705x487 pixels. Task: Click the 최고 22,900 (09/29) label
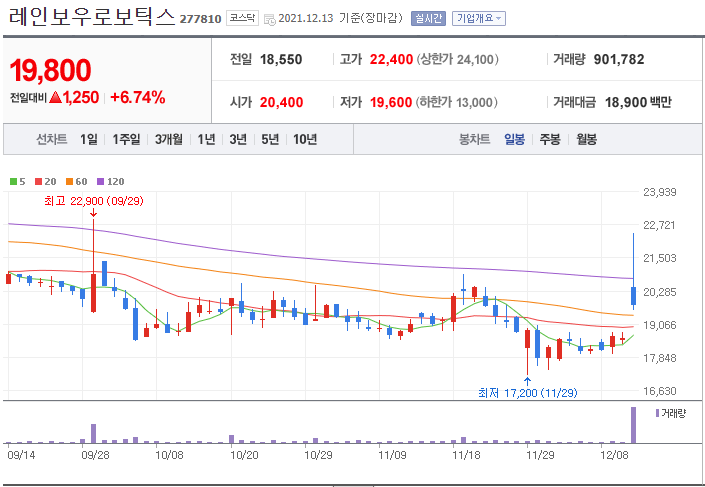[94, 201]
